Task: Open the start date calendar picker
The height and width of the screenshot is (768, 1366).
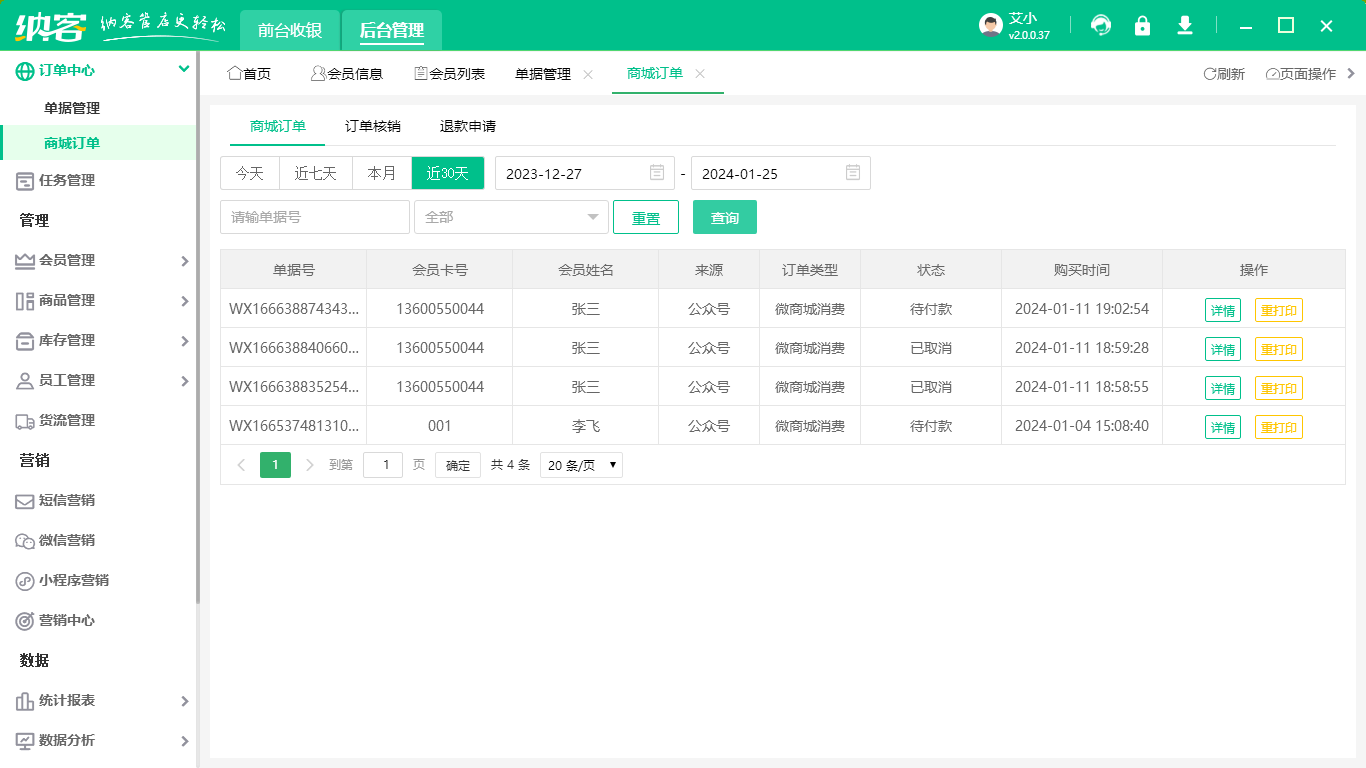Action: (x=655, y=172)
